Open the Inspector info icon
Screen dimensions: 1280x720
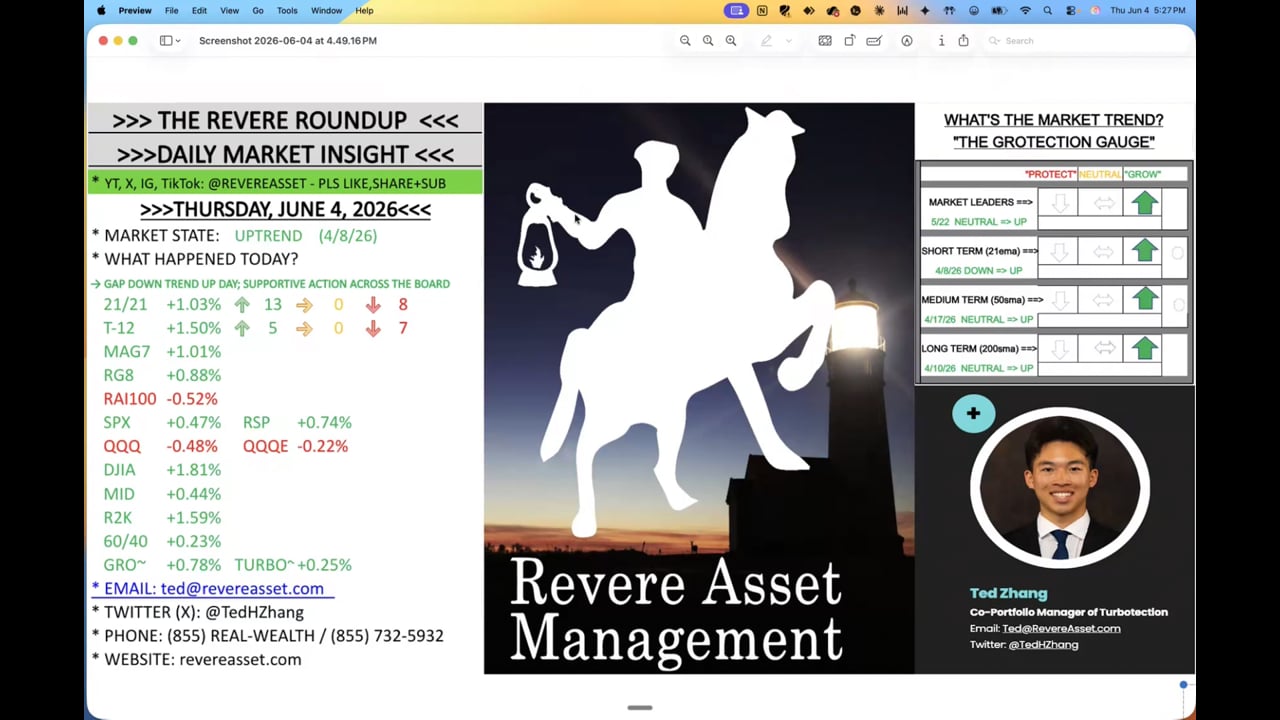[x=941, y=41]
